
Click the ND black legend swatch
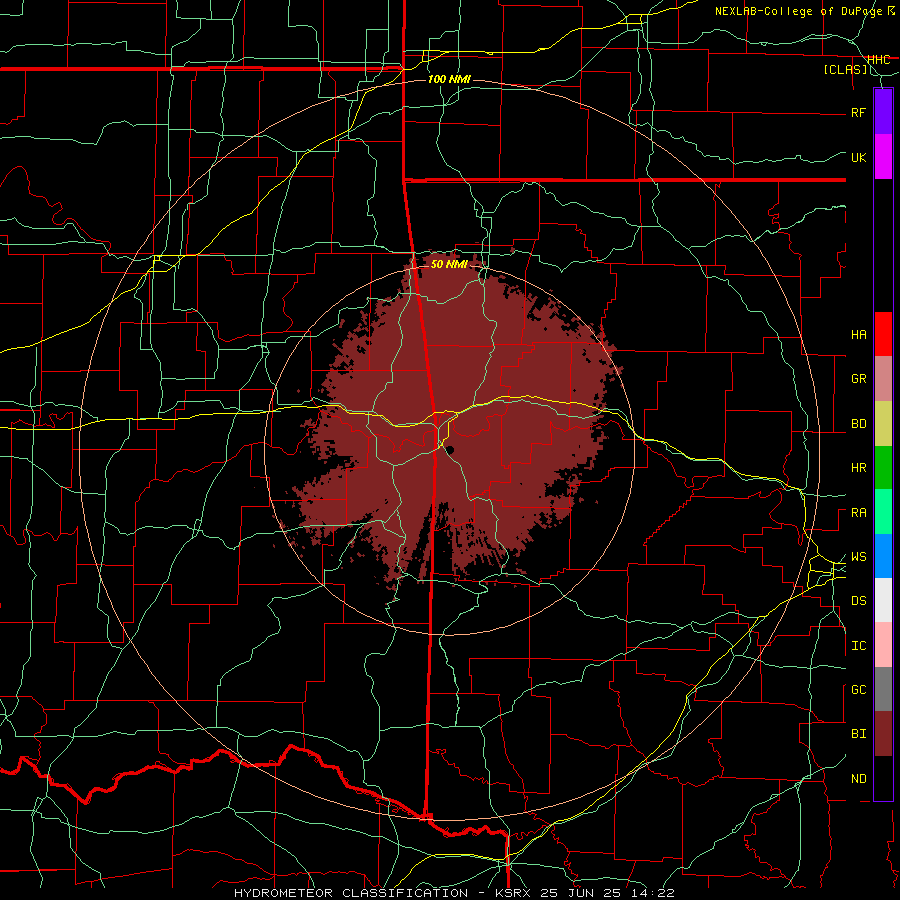[x=883, y=778]
